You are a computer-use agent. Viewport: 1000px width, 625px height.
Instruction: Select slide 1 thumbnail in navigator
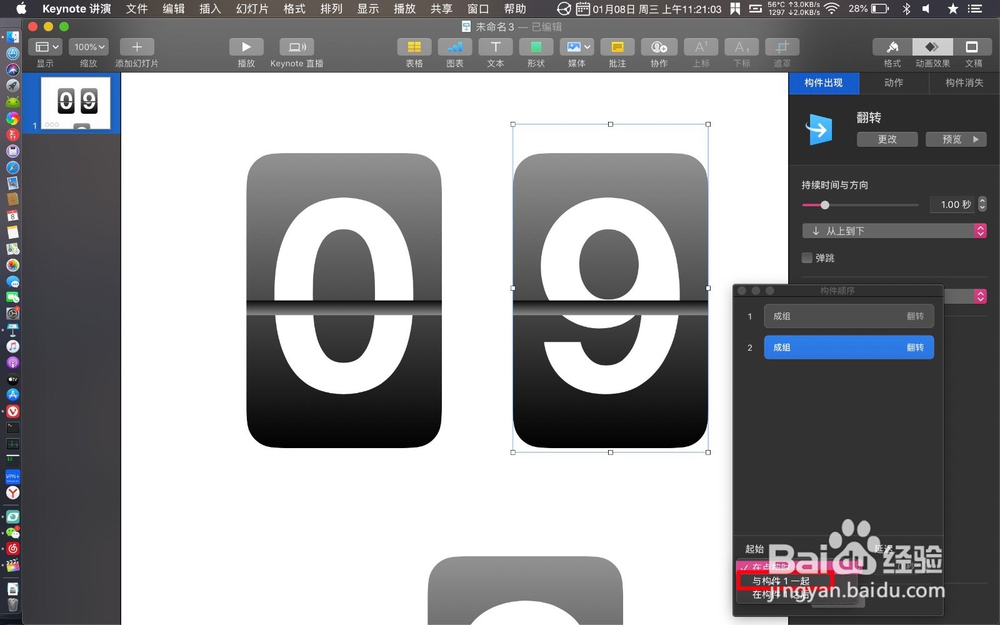tap(75, 103)
